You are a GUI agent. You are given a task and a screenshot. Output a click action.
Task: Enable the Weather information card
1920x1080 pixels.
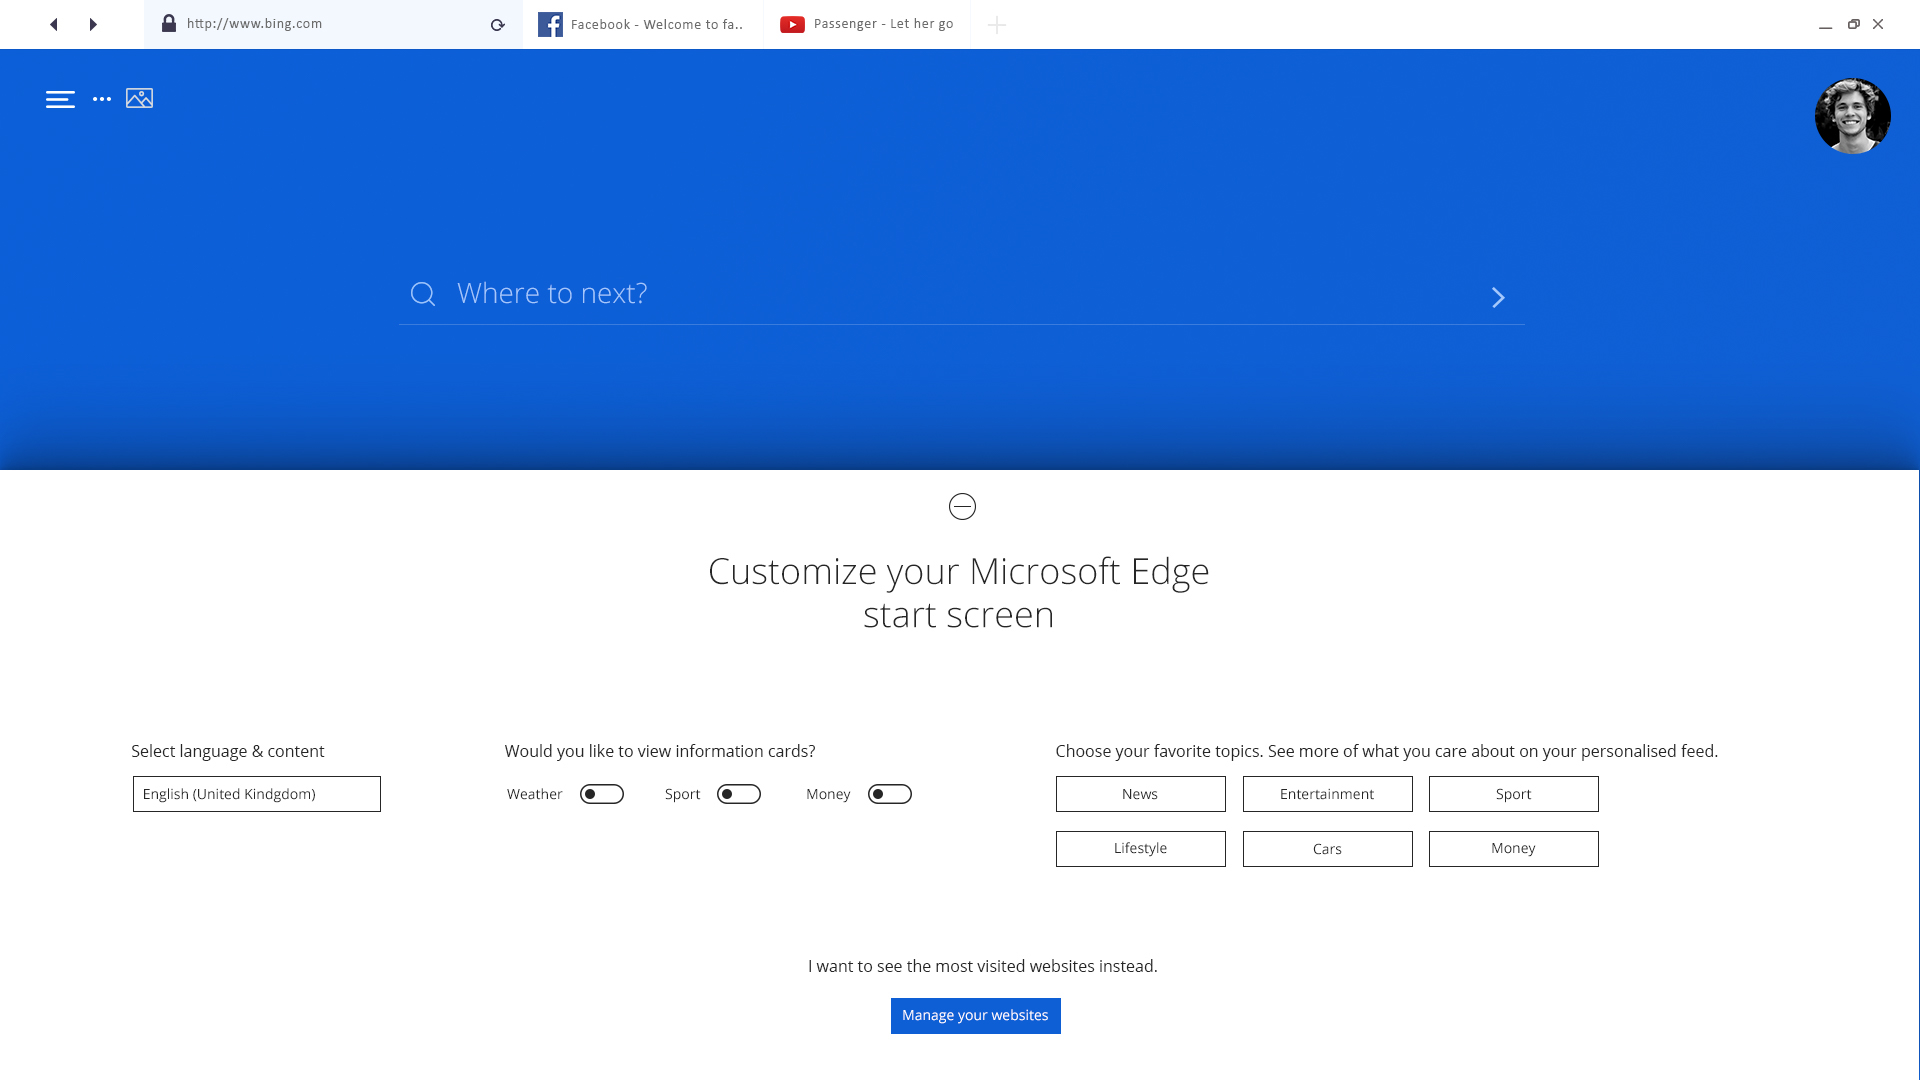tap(602, 794)
